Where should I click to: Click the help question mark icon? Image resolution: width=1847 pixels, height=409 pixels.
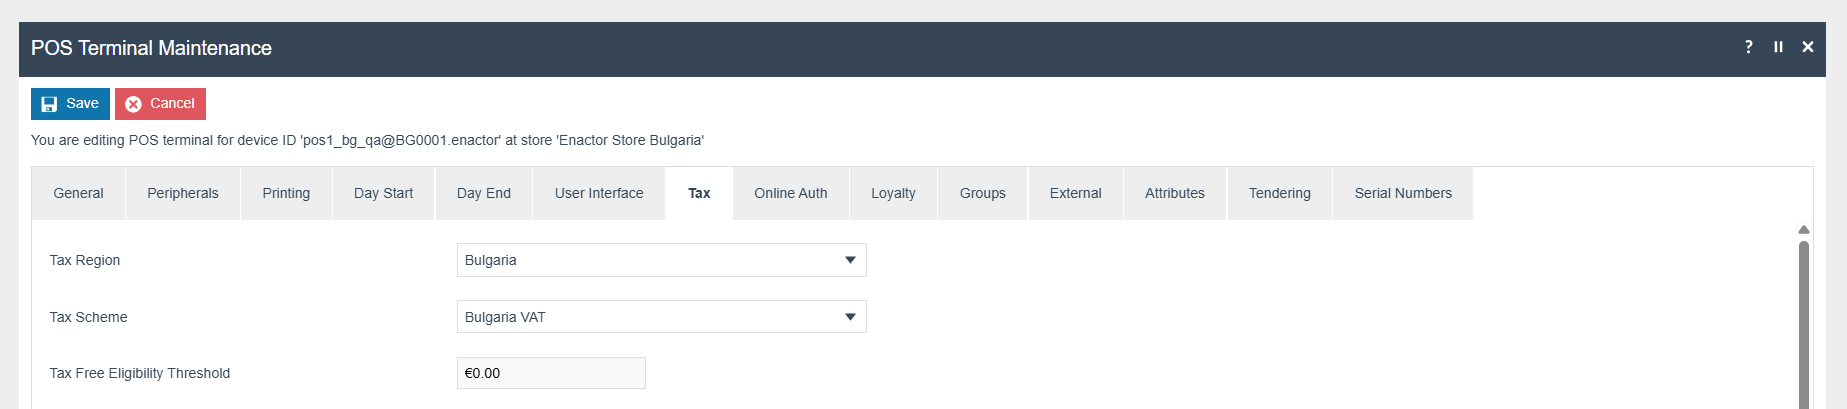click(1748, 47)
